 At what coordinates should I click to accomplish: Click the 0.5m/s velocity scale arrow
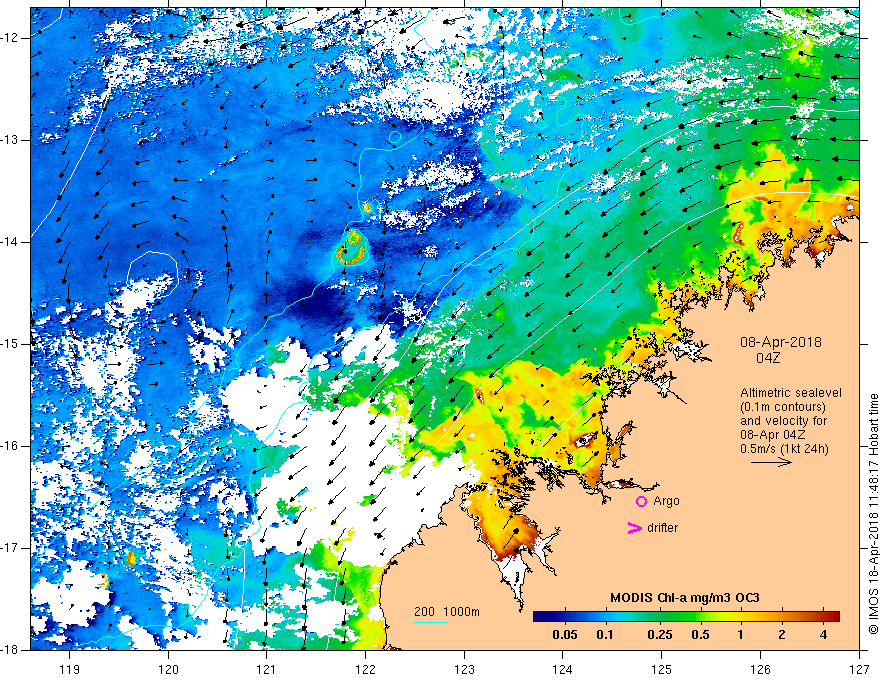(771, 462)
